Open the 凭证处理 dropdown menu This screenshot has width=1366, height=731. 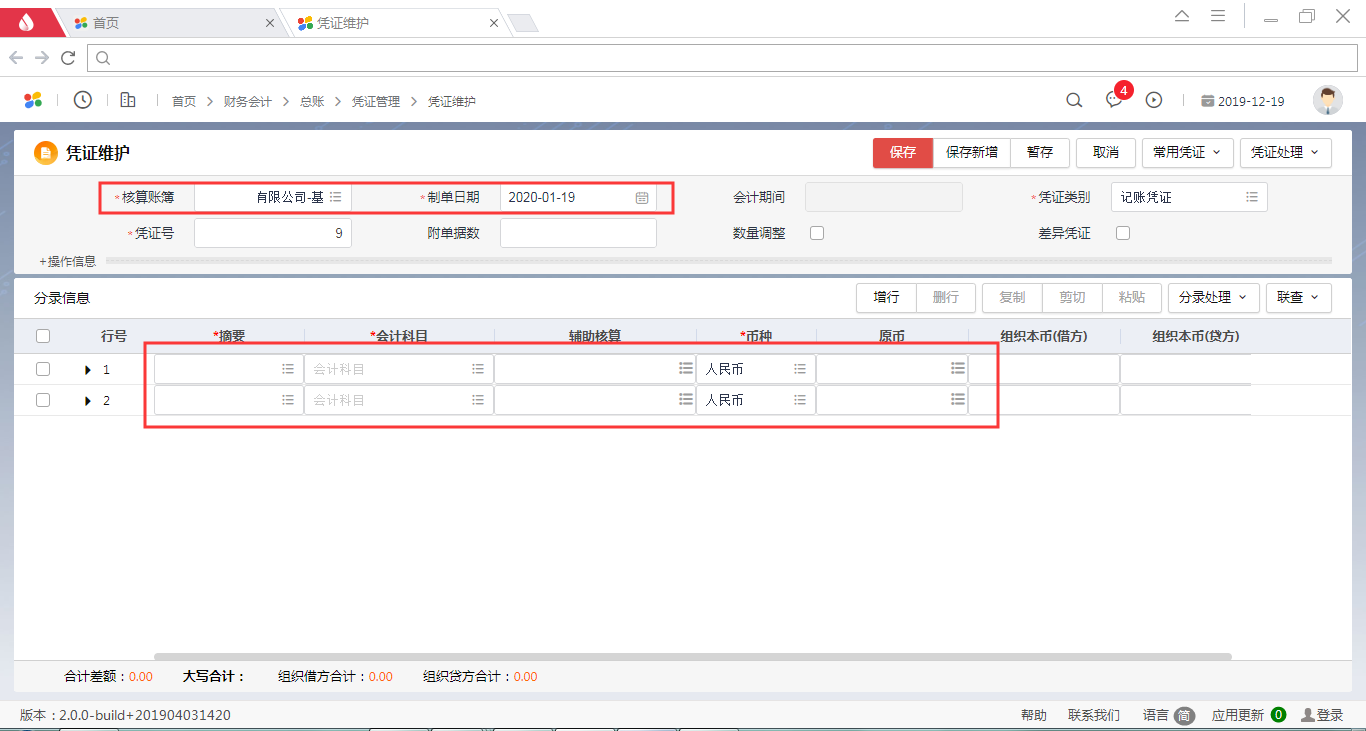tap(1285, 153)
